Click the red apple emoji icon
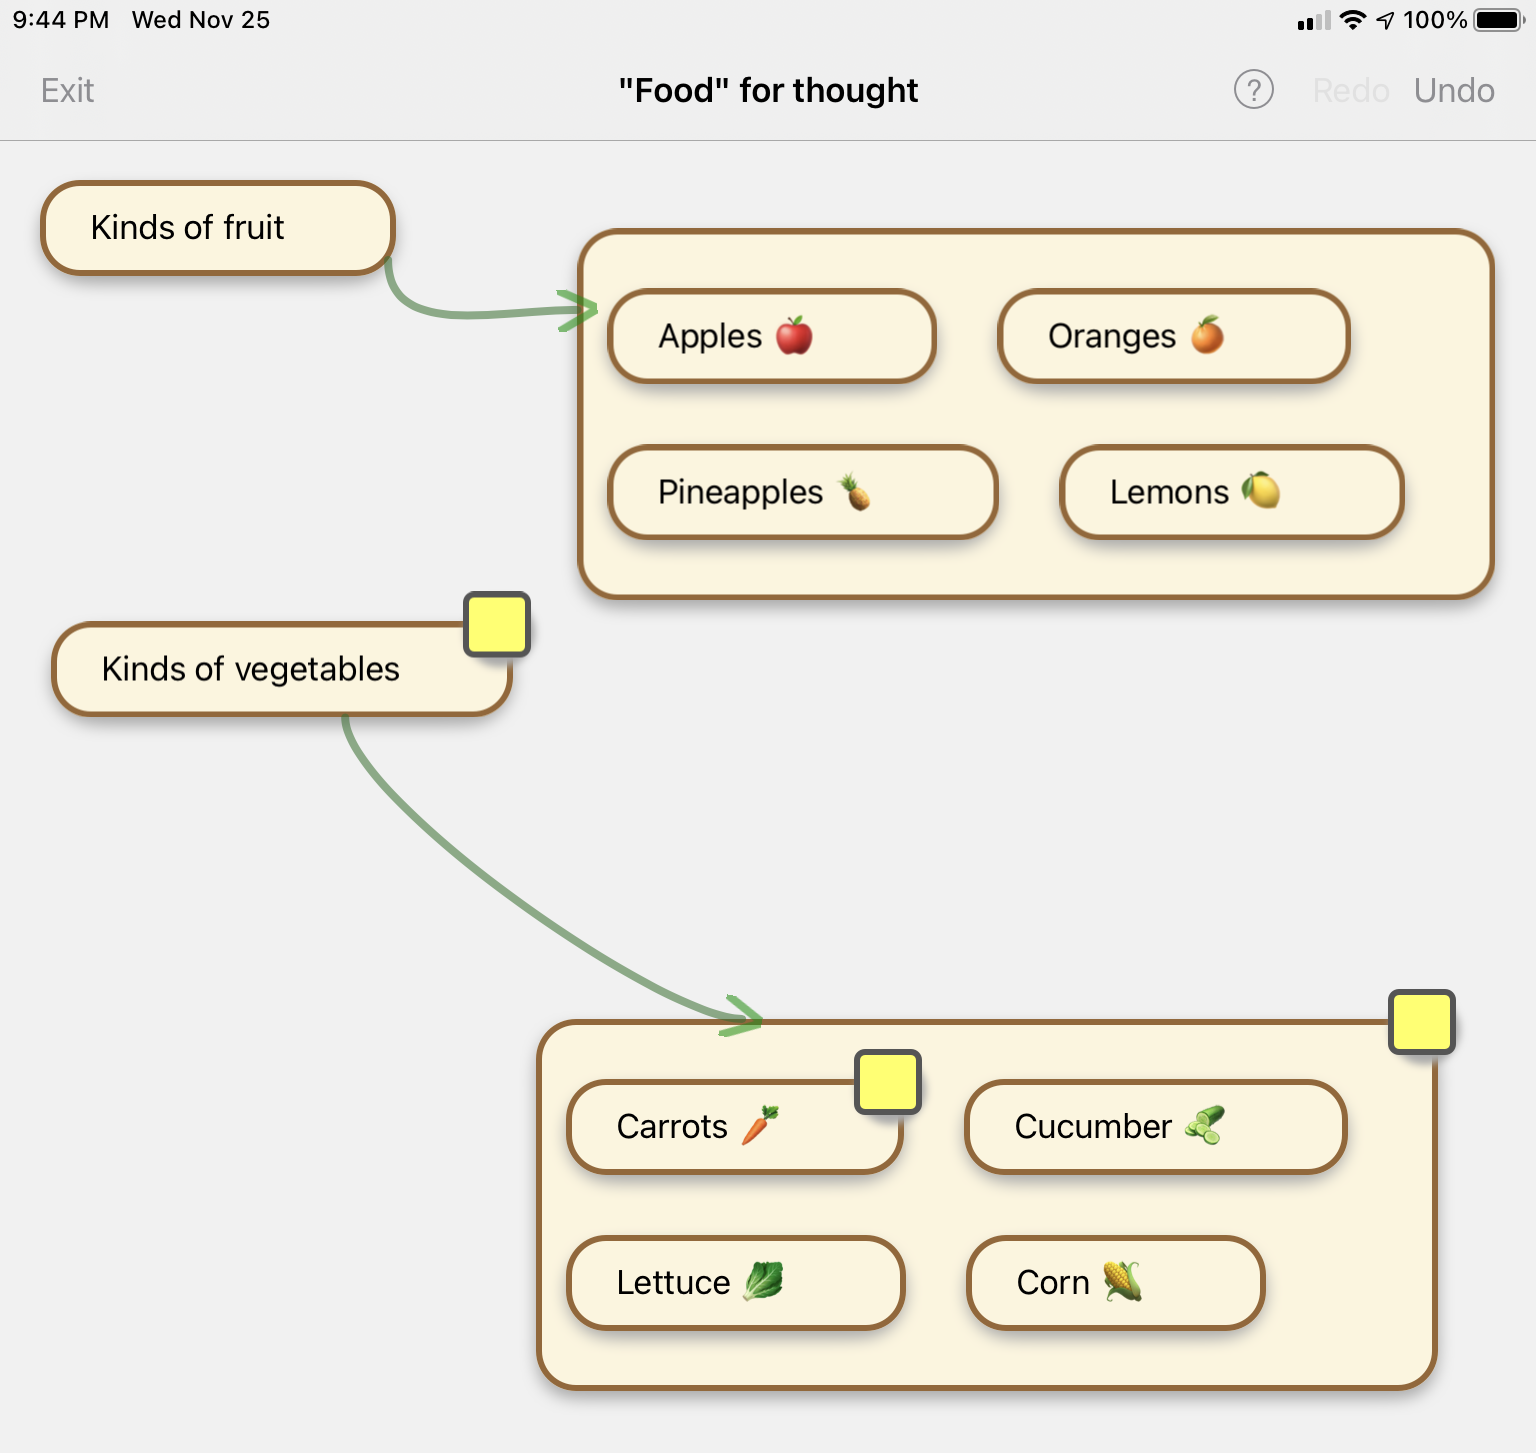Screen dimensions: 1536x1453 794,336
